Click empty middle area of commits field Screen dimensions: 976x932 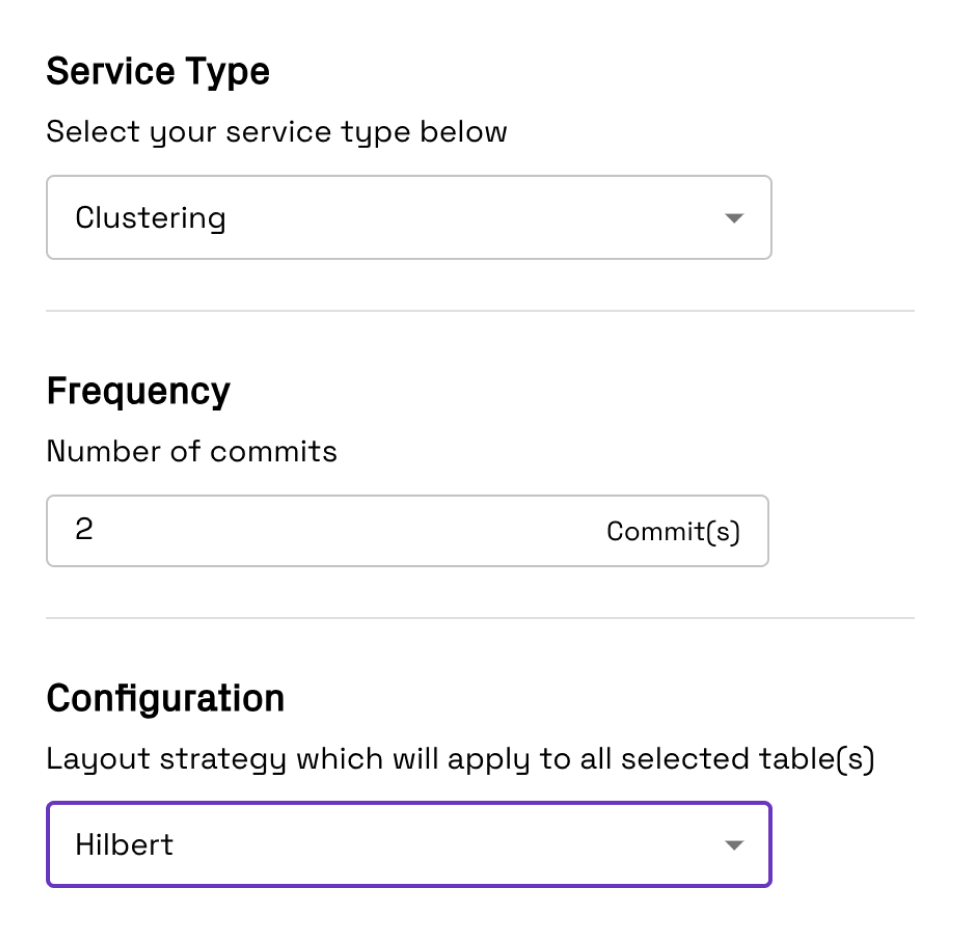pyautogui.click(x=349, y=530)
